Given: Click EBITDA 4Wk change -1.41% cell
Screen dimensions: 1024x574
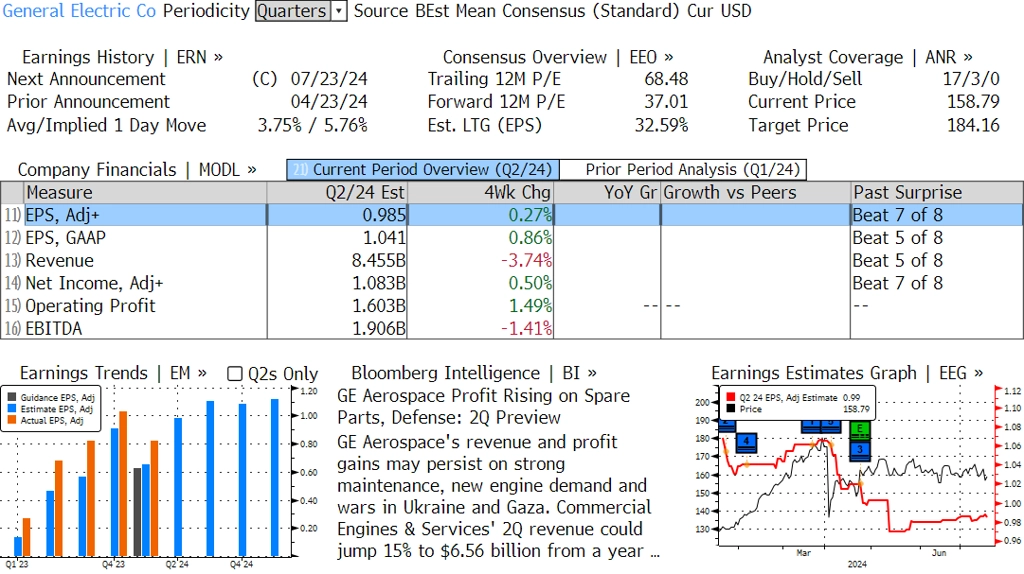Looking at the screenshot, I should pos(480,328).
